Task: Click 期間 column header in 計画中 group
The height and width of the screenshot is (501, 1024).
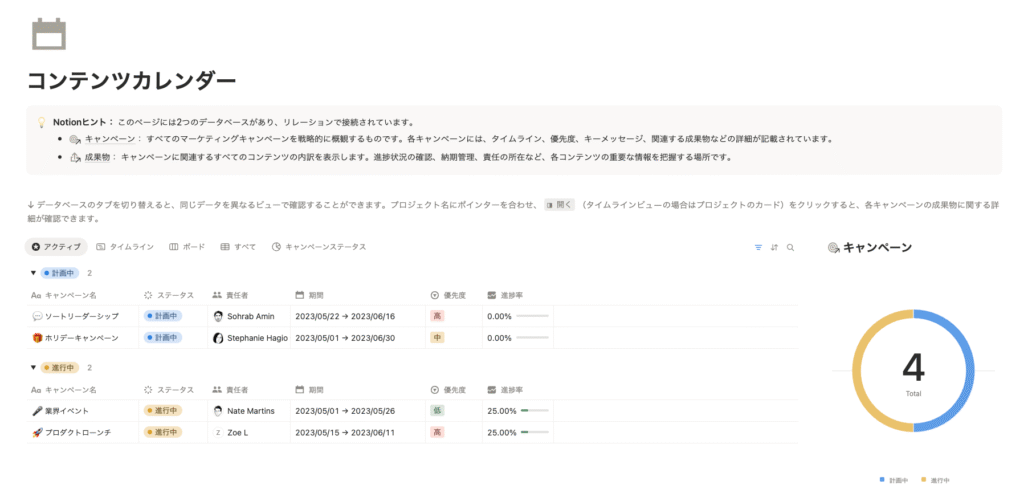Action: tap(310, 295)
